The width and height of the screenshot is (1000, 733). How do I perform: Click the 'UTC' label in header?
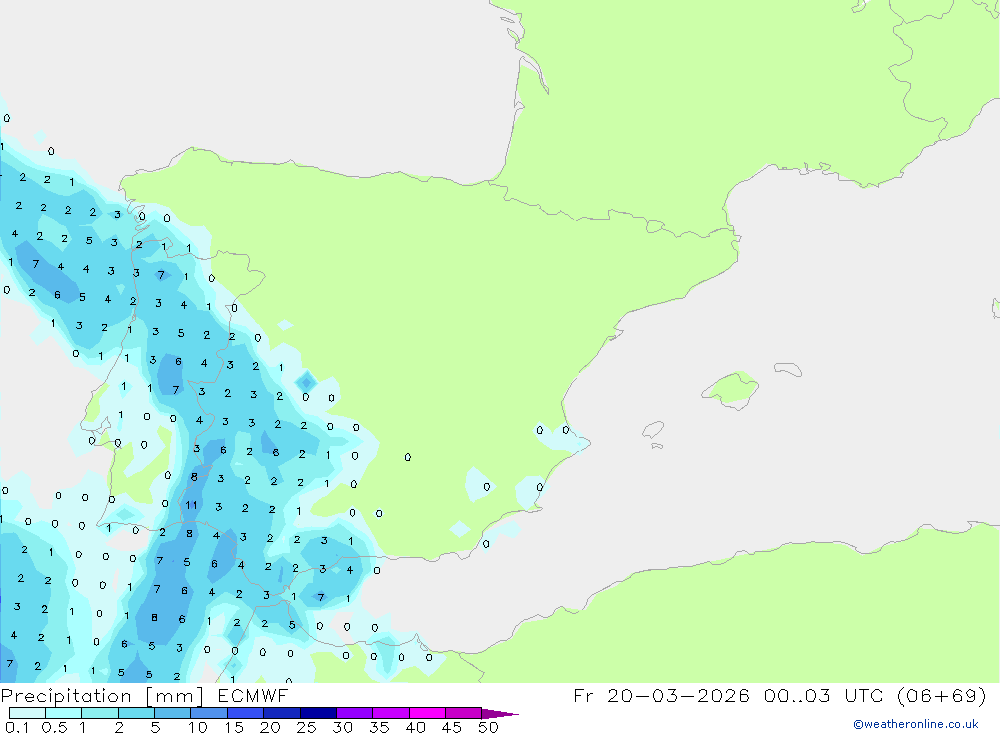coord(865,695)
